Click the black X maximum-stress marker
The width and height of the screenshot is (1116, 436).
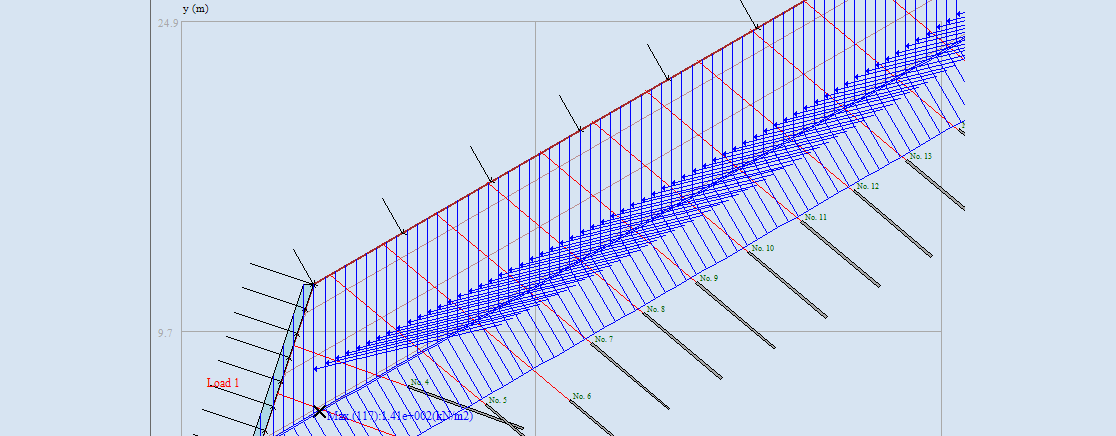coord(320,410)
